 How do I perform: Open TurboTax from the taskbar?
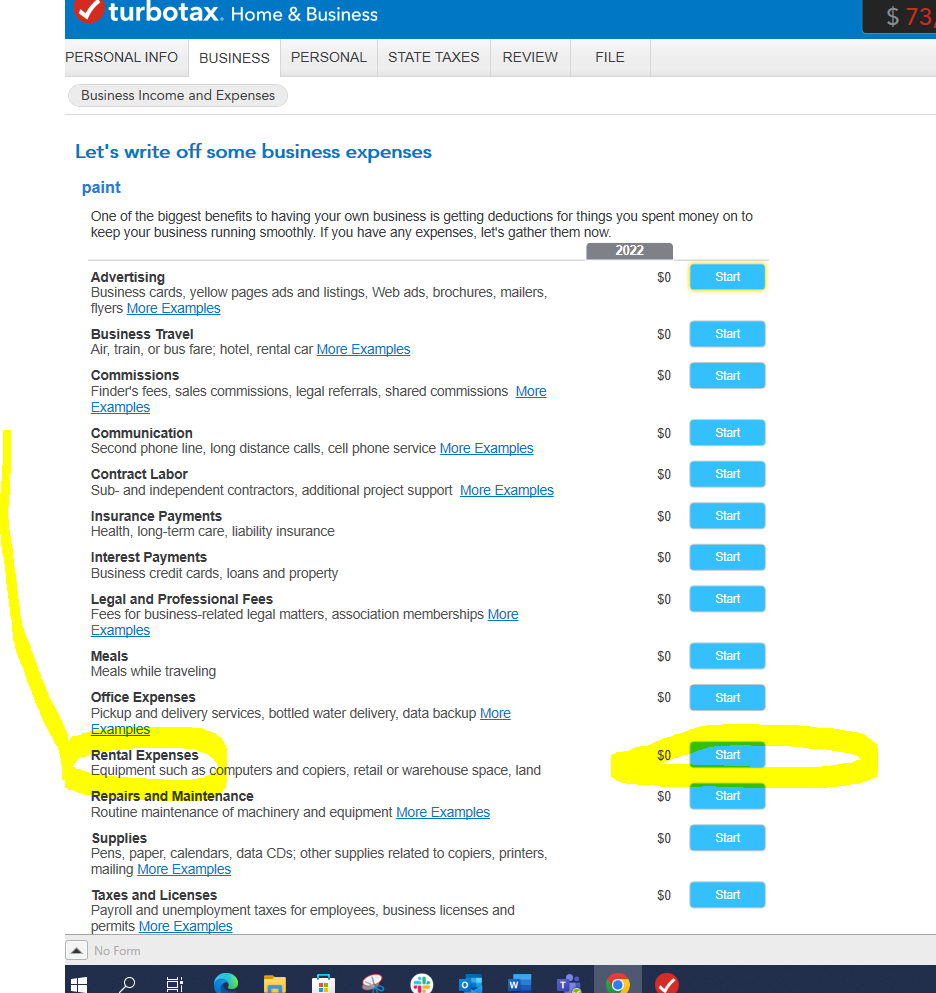(x=666, y=984)
